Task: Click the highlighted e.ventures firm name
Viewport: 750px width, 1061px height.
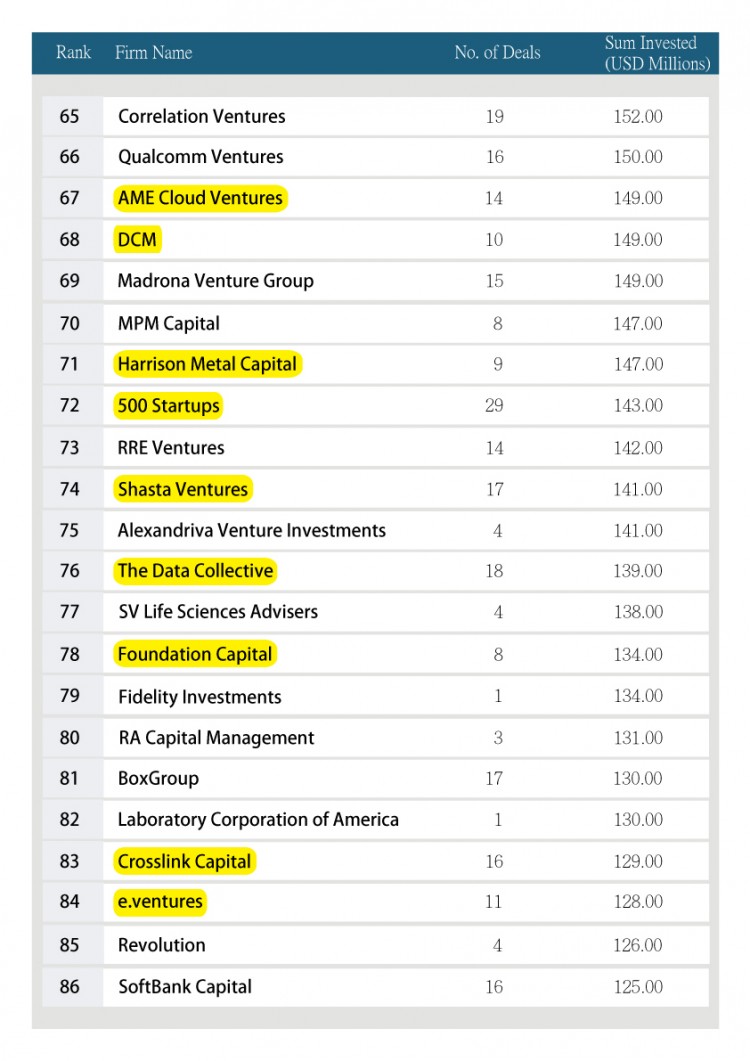Action: [x=160, y=902]
